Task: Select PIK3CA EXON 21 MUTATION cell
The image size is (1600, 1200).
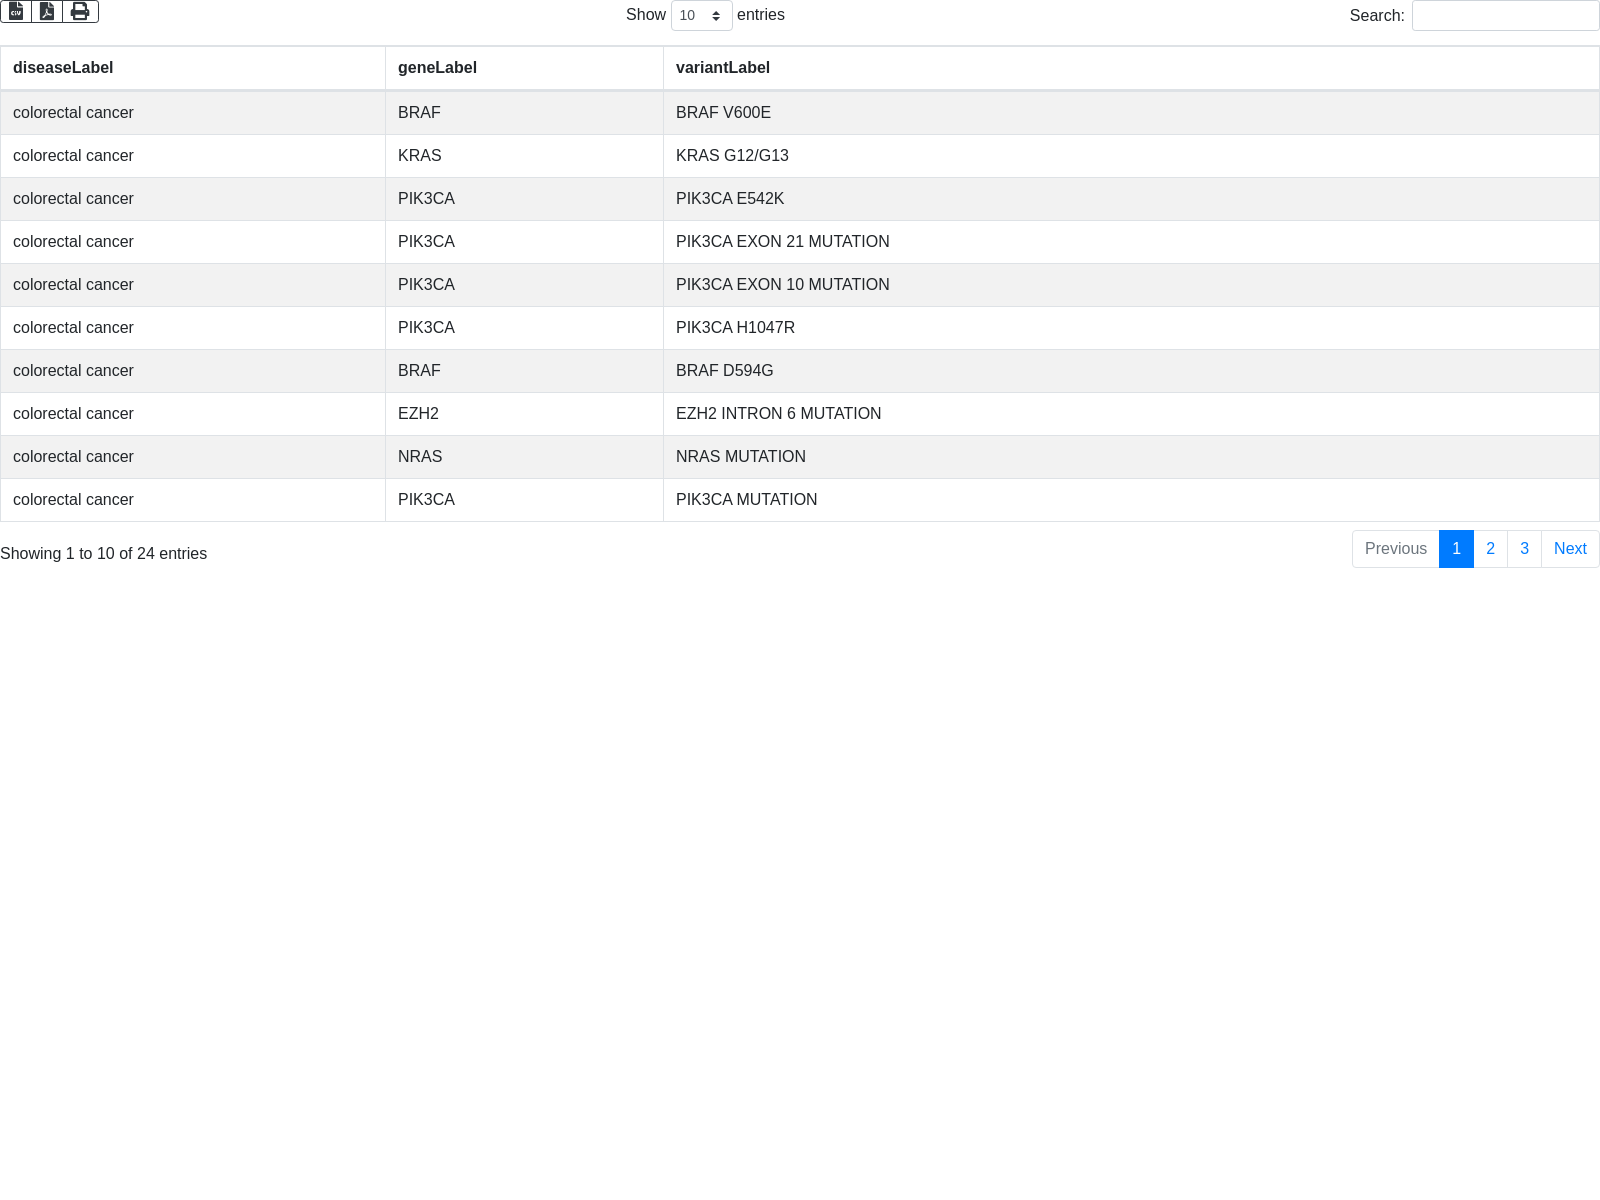Action: (1131, 242)
